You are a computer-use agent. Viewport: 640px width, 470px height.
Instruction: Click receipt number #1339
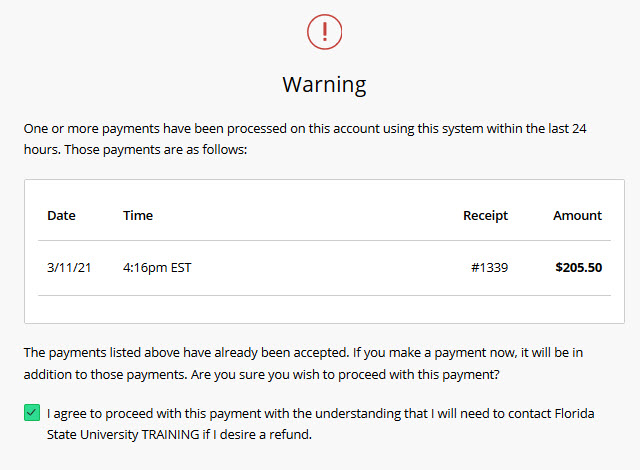490,268
